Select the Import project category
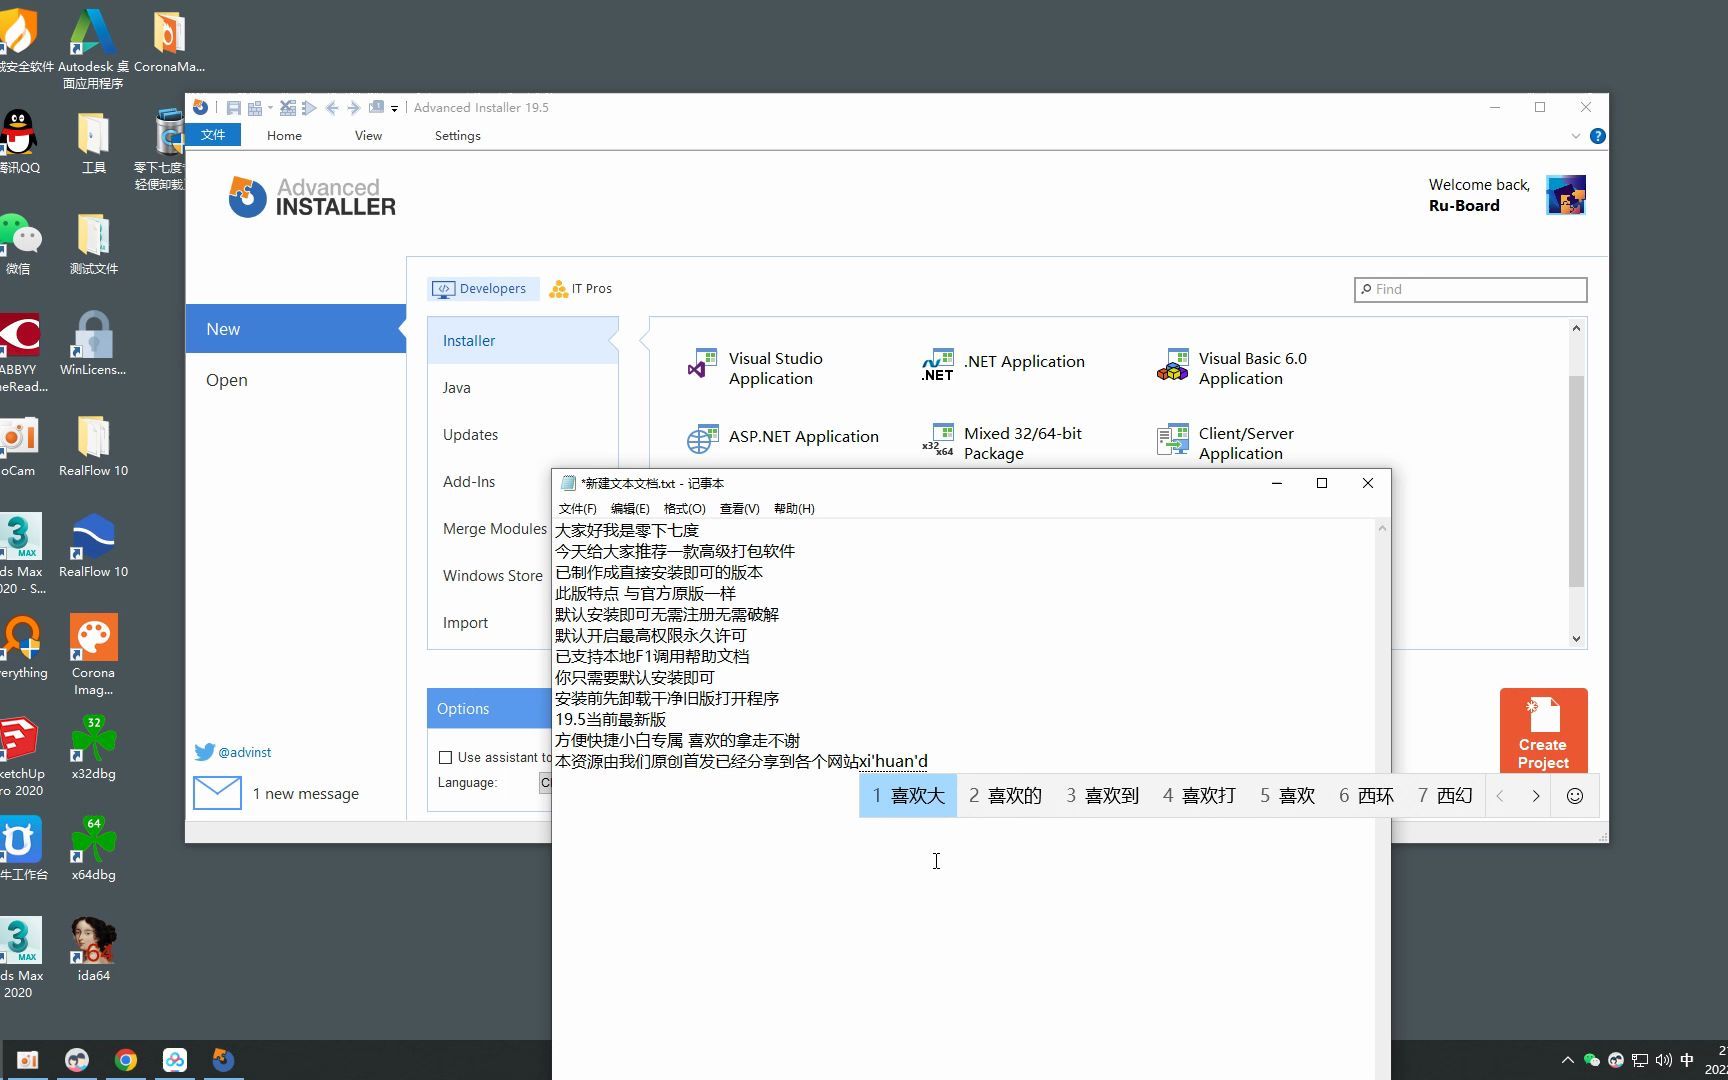 pos(490,623)
